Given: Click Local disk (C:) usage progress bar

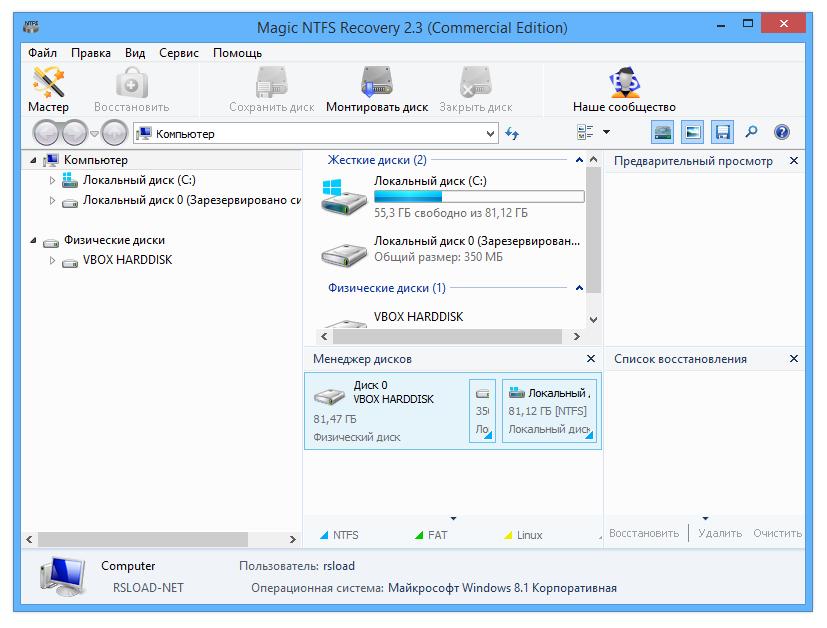Looking at the screenshot, I should click(x=479, y=197).
